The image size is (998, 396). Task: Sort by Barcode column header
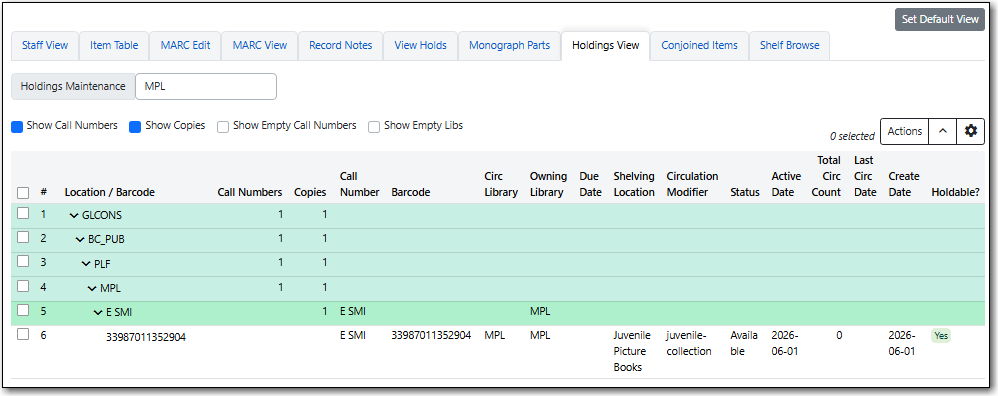coord(411,192)
